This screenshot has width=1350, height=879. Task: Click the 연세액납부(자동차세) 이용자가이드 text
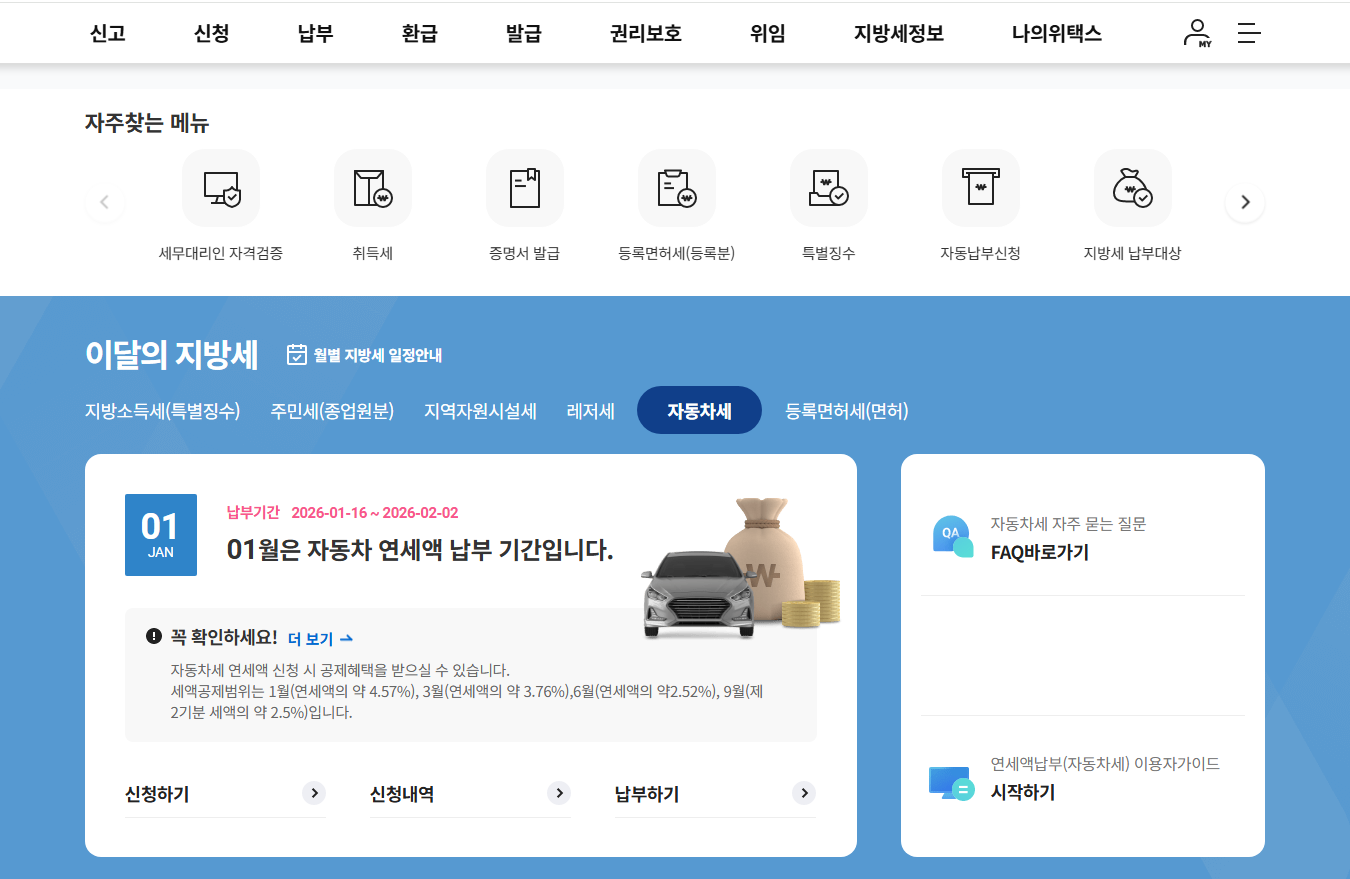tap(1105, 764)
